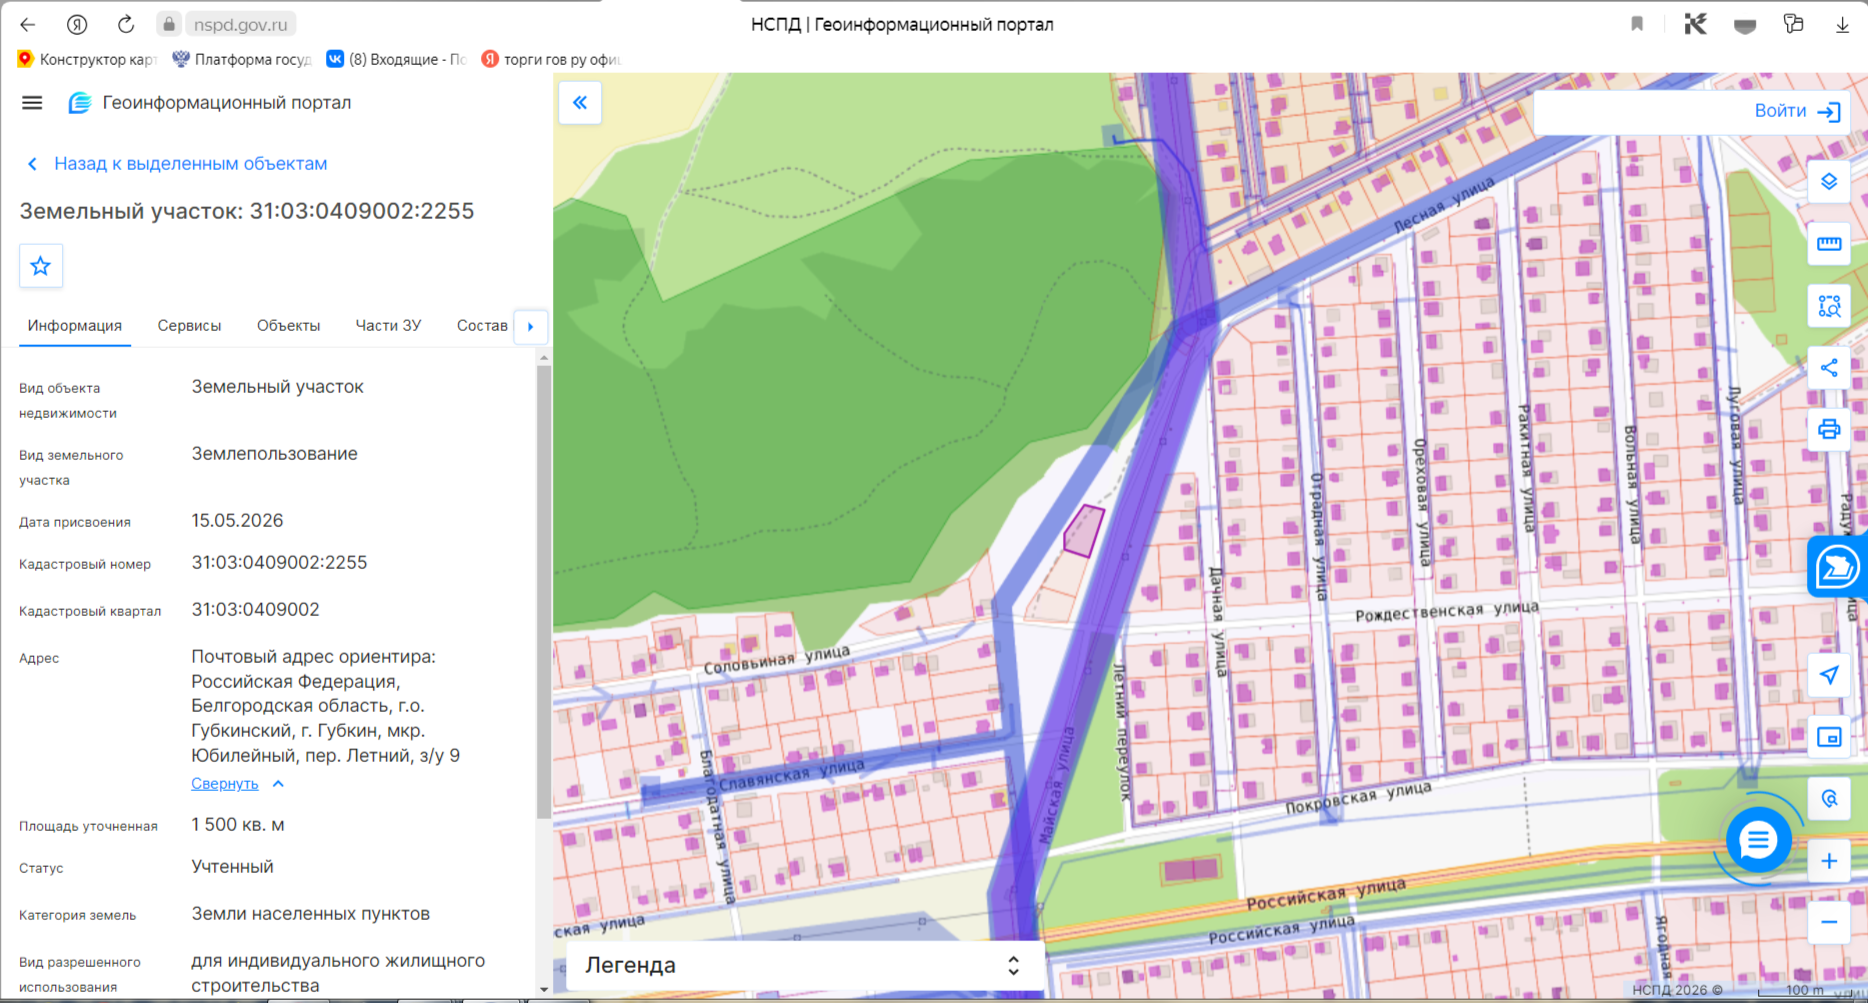The width and height of the screenshot is (1868, 1003).
Task: Share the map via share icon
Action: [1829, 368]
